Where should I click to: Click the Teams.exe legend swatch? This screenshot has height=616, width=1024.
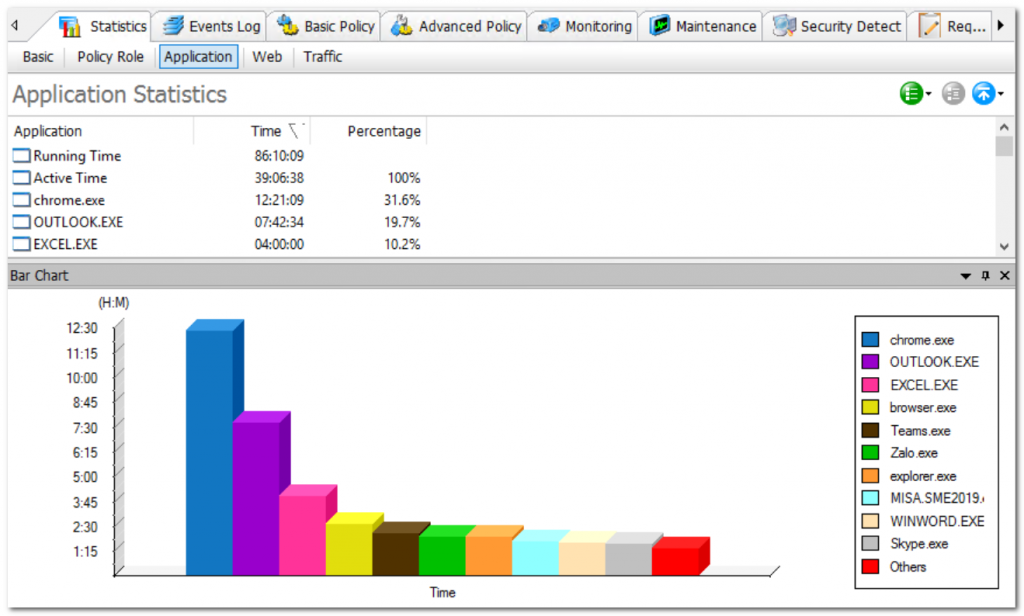(x=870, y=430)
